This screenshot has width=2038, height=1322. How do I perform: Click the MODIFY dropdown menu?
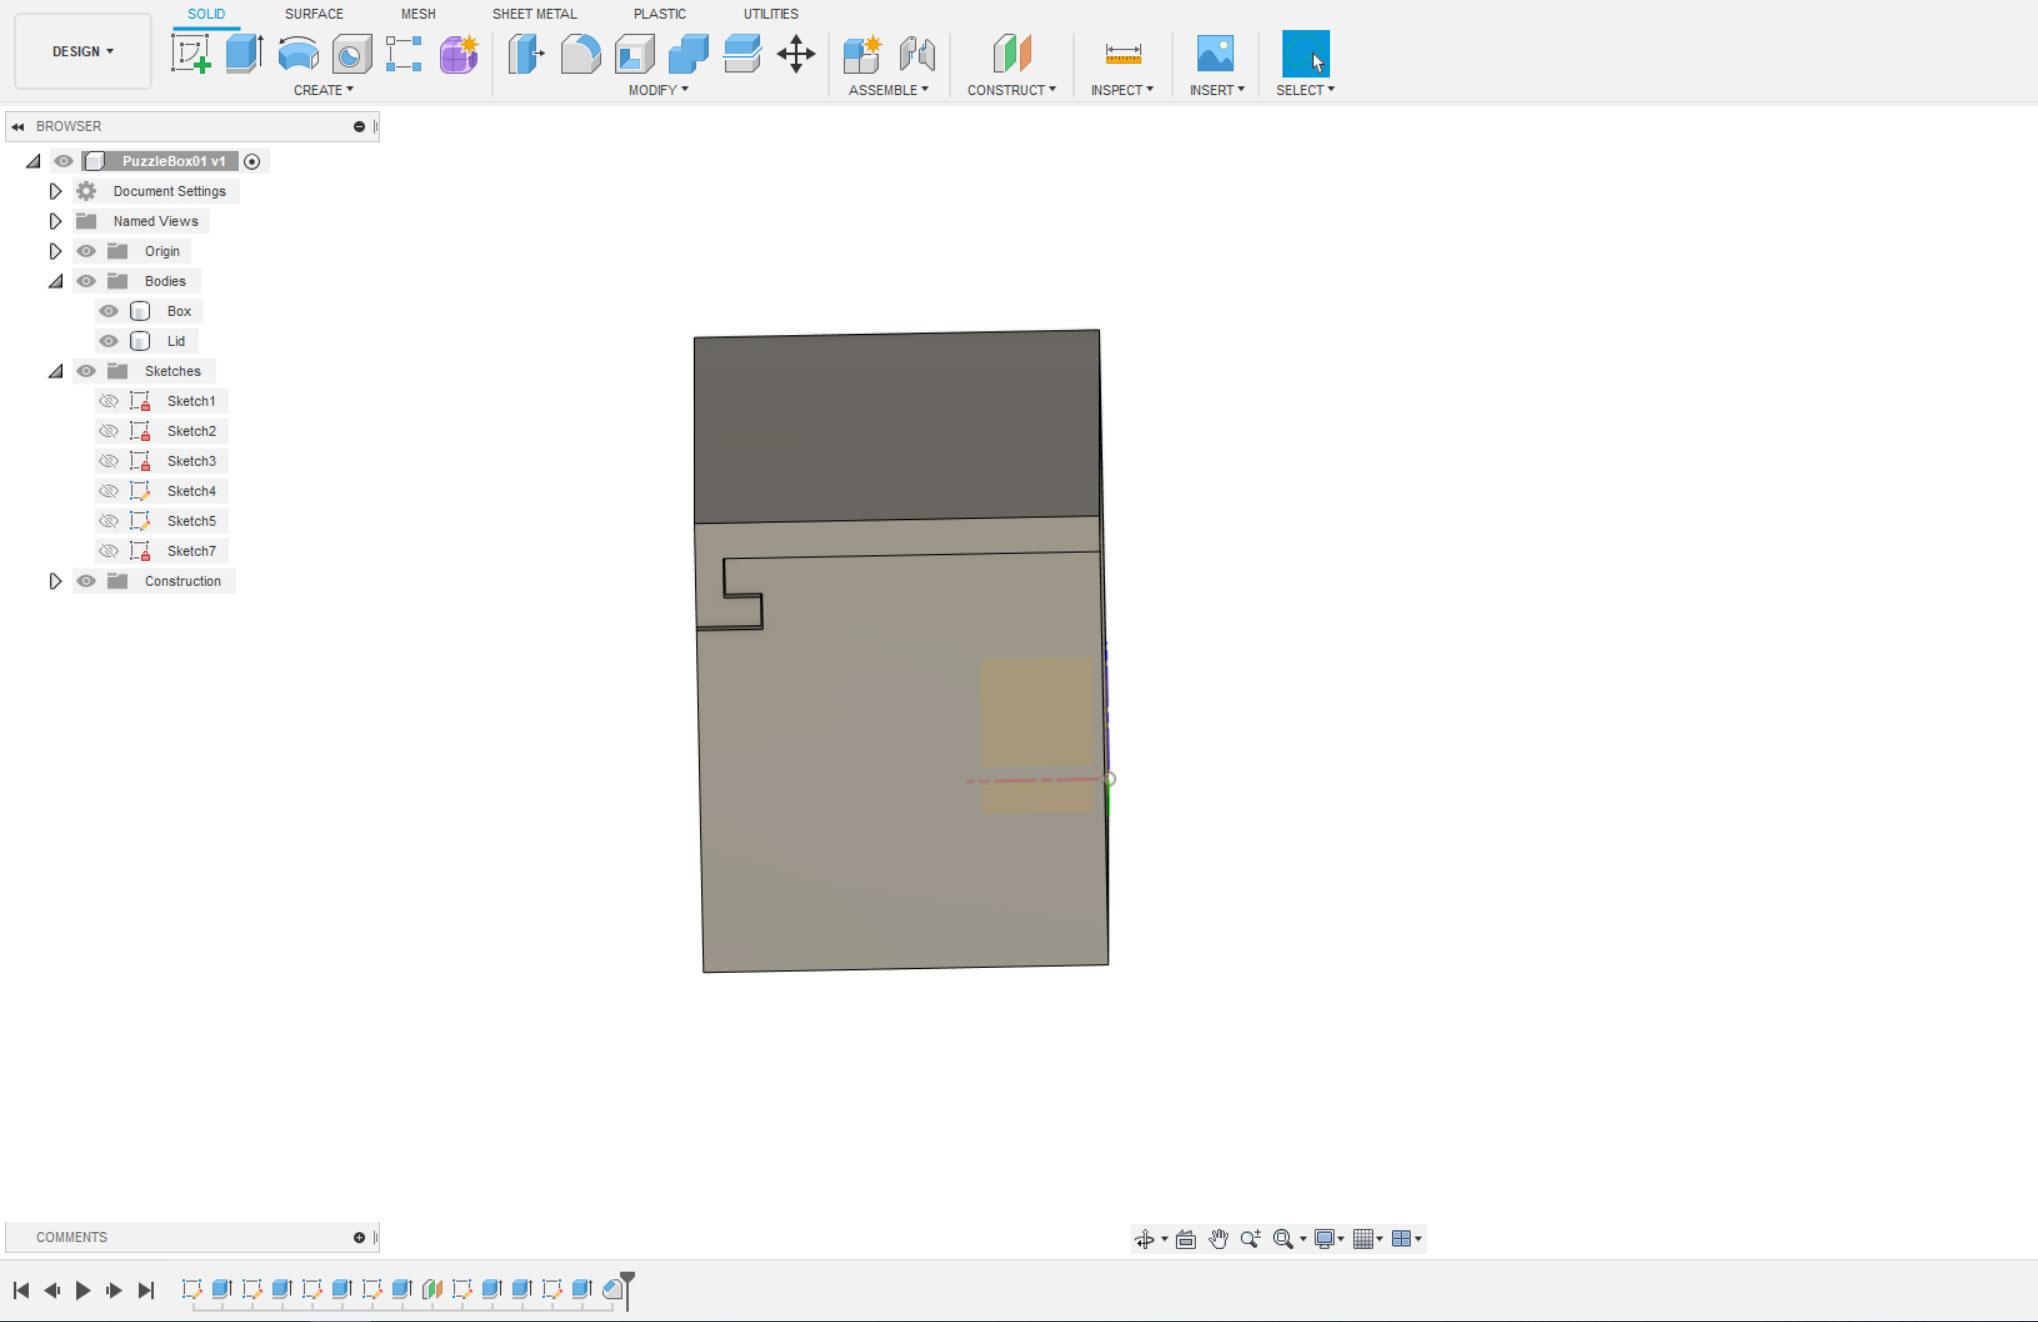pyautogui.click(x=661, y=89)
